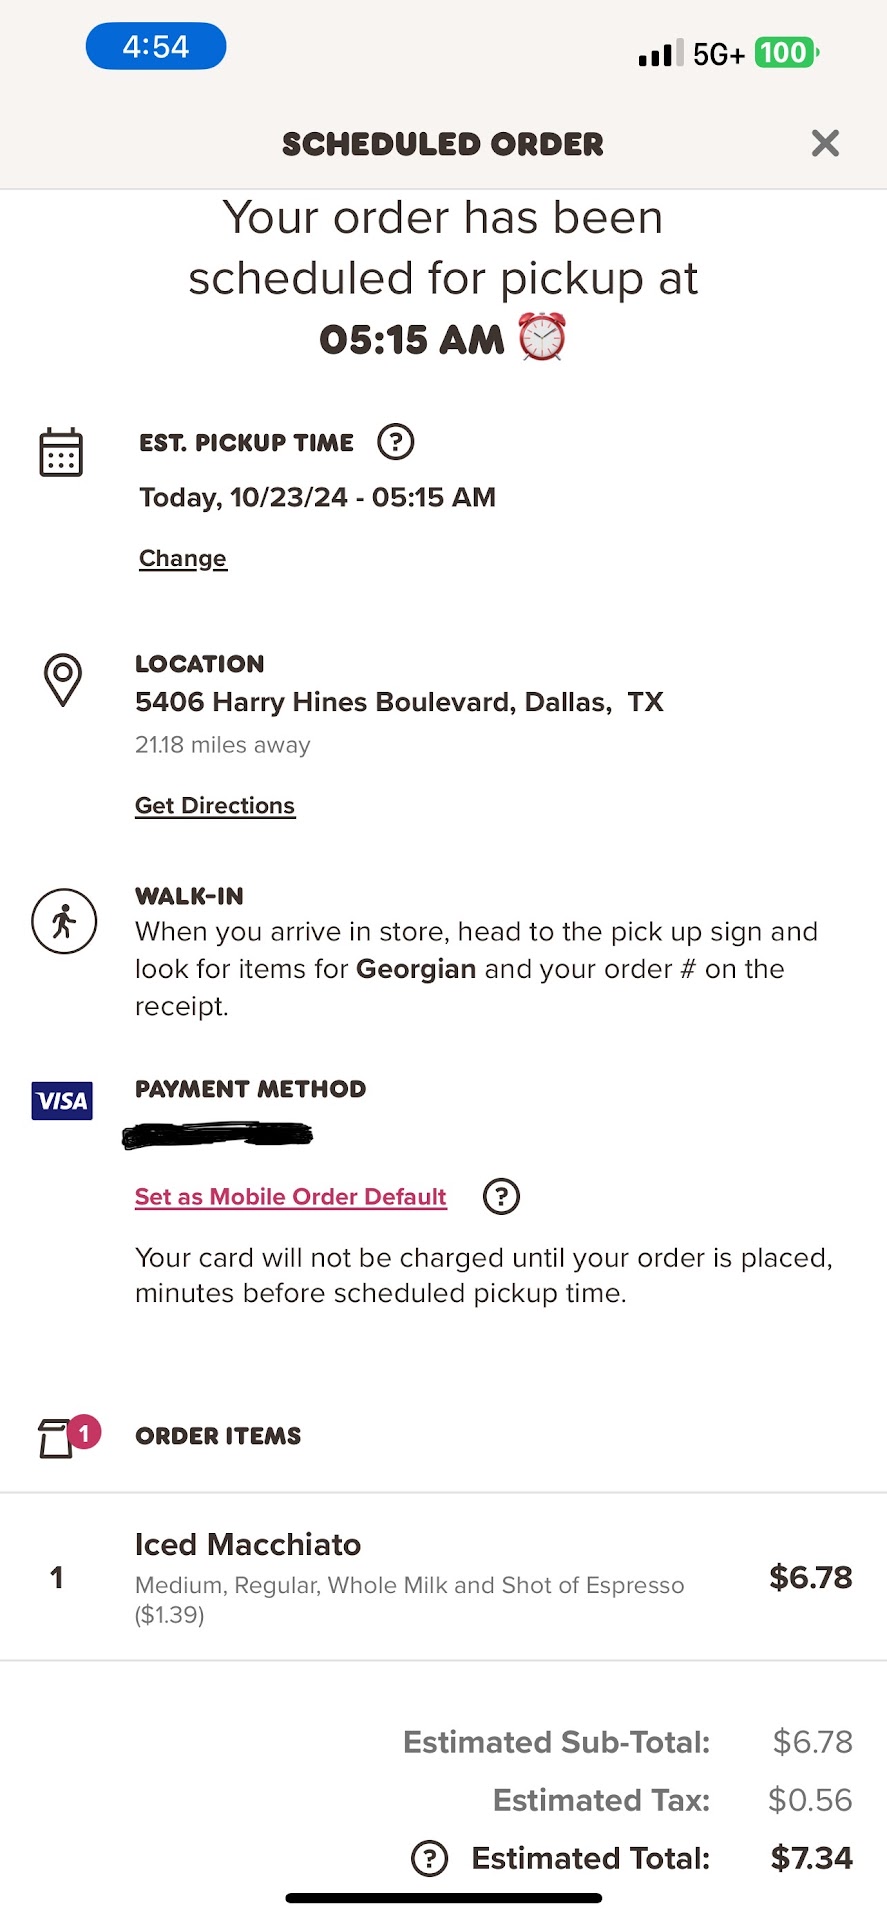
Task: Set card as Mobile Order Default
Action: coord(291,1196)
